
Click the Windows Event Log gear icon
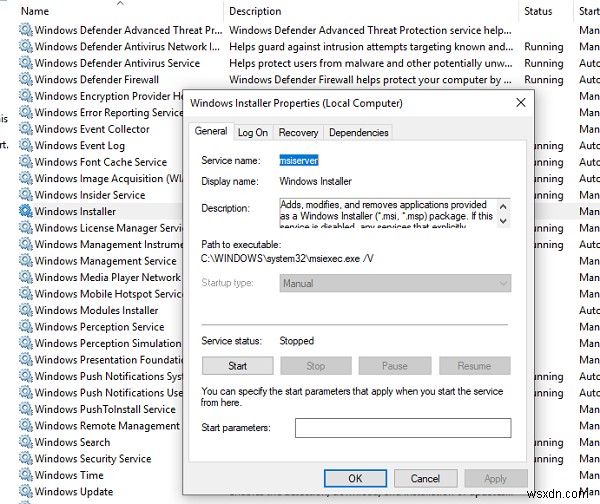tap(26, 145)
